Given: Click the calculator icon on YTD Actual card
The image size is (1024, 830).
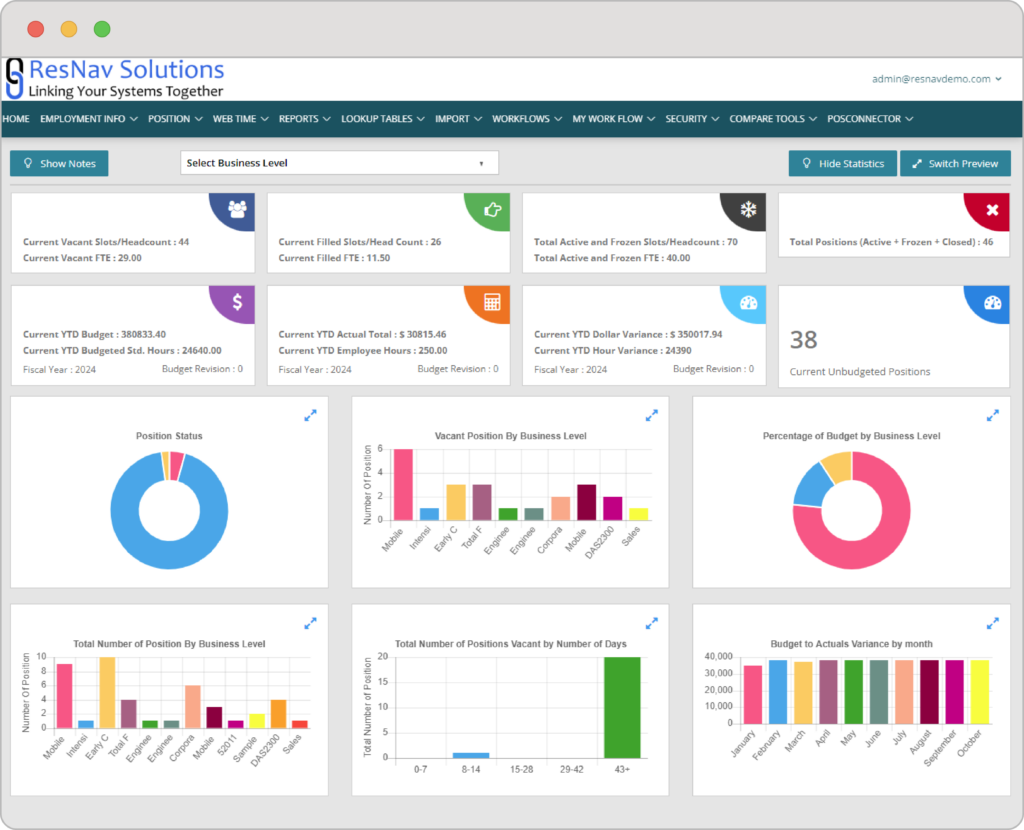Looking at the screenshot, I should pyautogui.click(x=492, y=301).
